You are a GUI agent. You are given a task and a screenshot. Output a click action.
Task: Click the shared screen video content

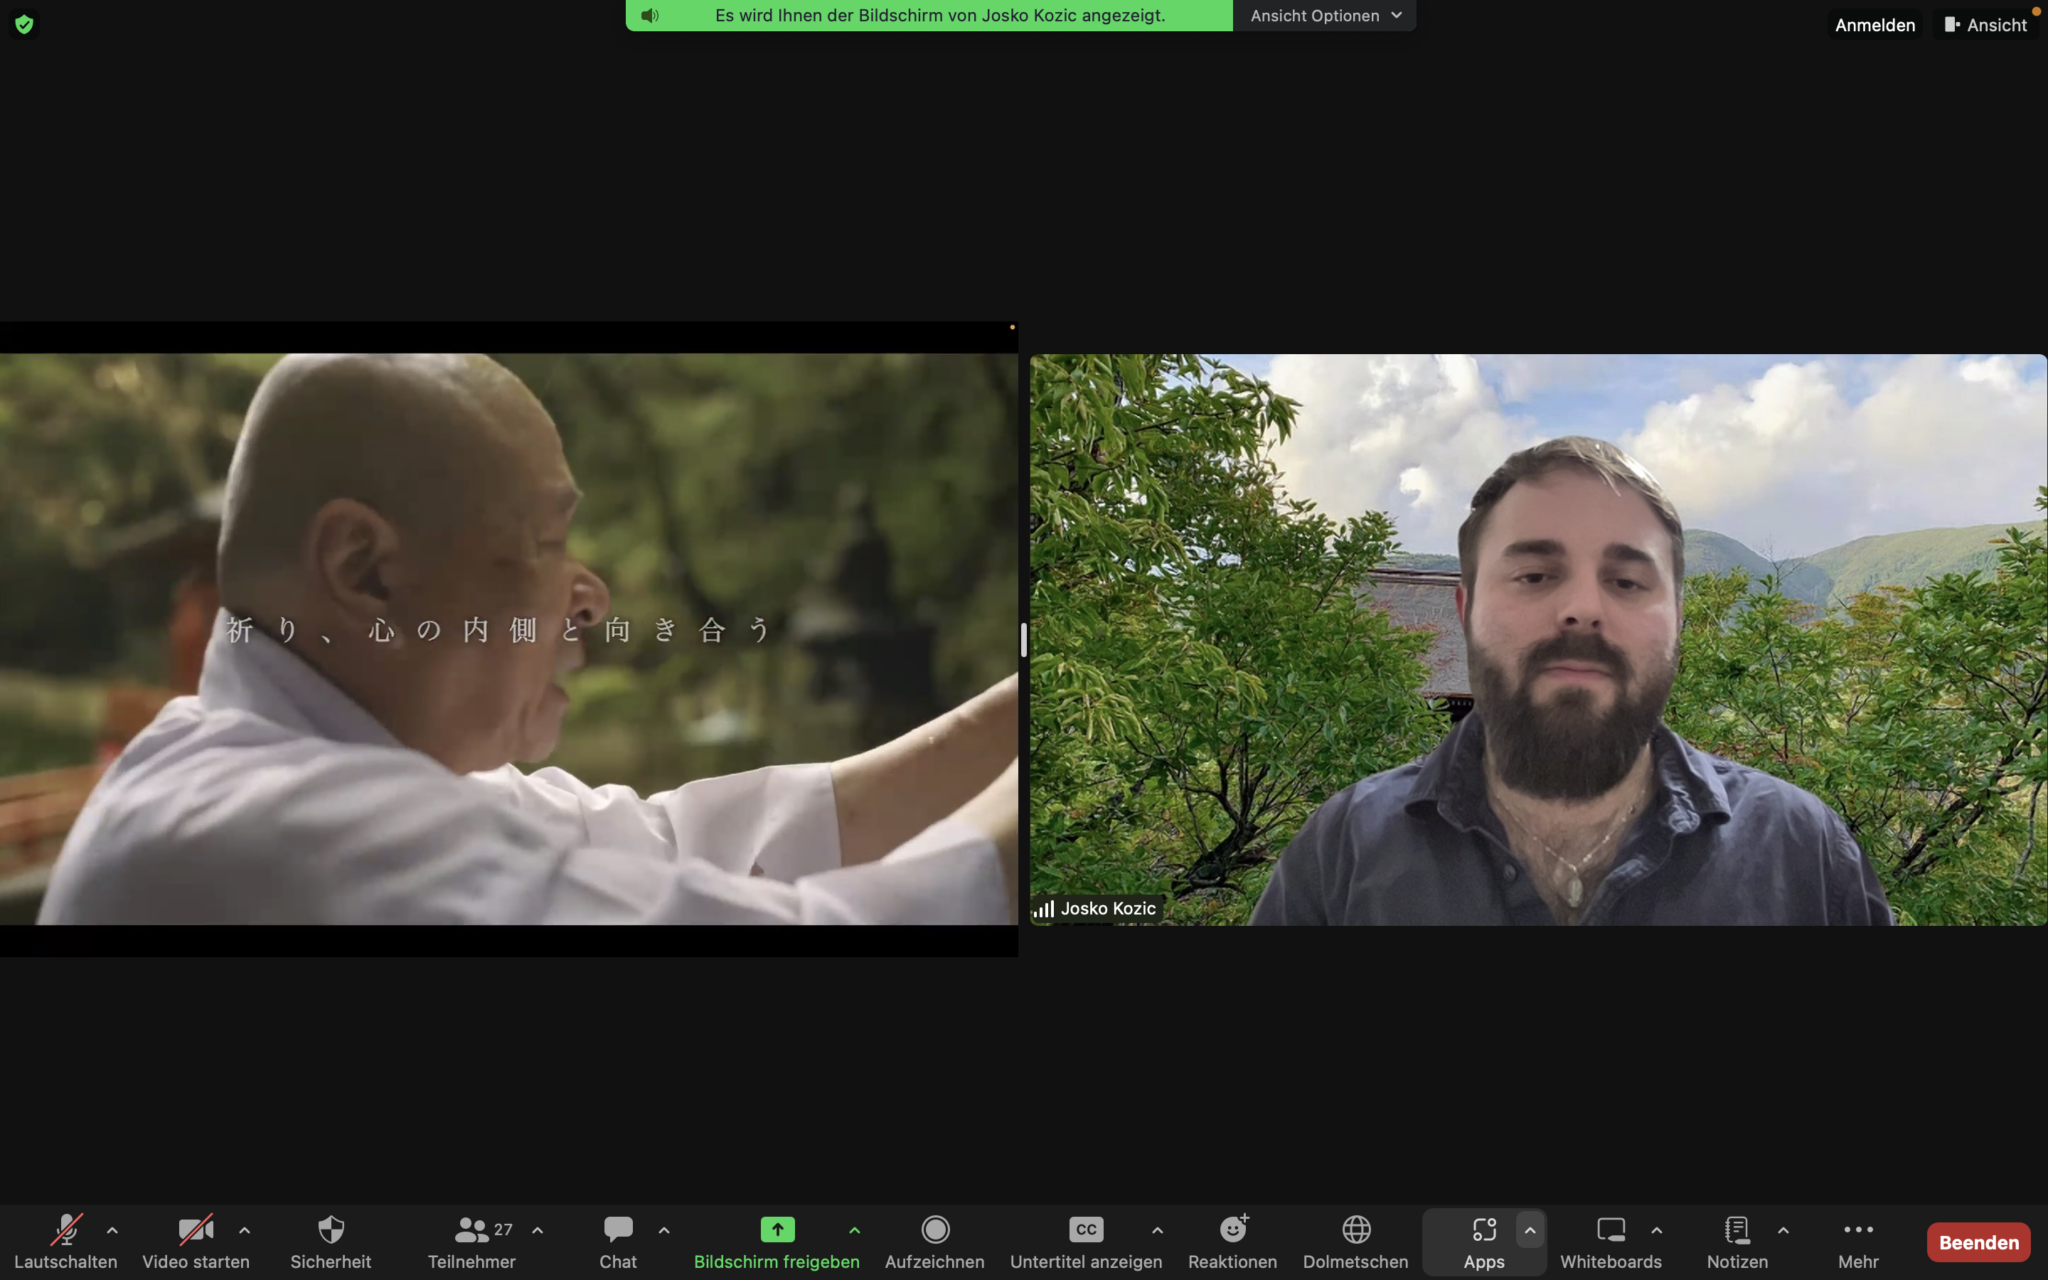(x=509, y=639)
